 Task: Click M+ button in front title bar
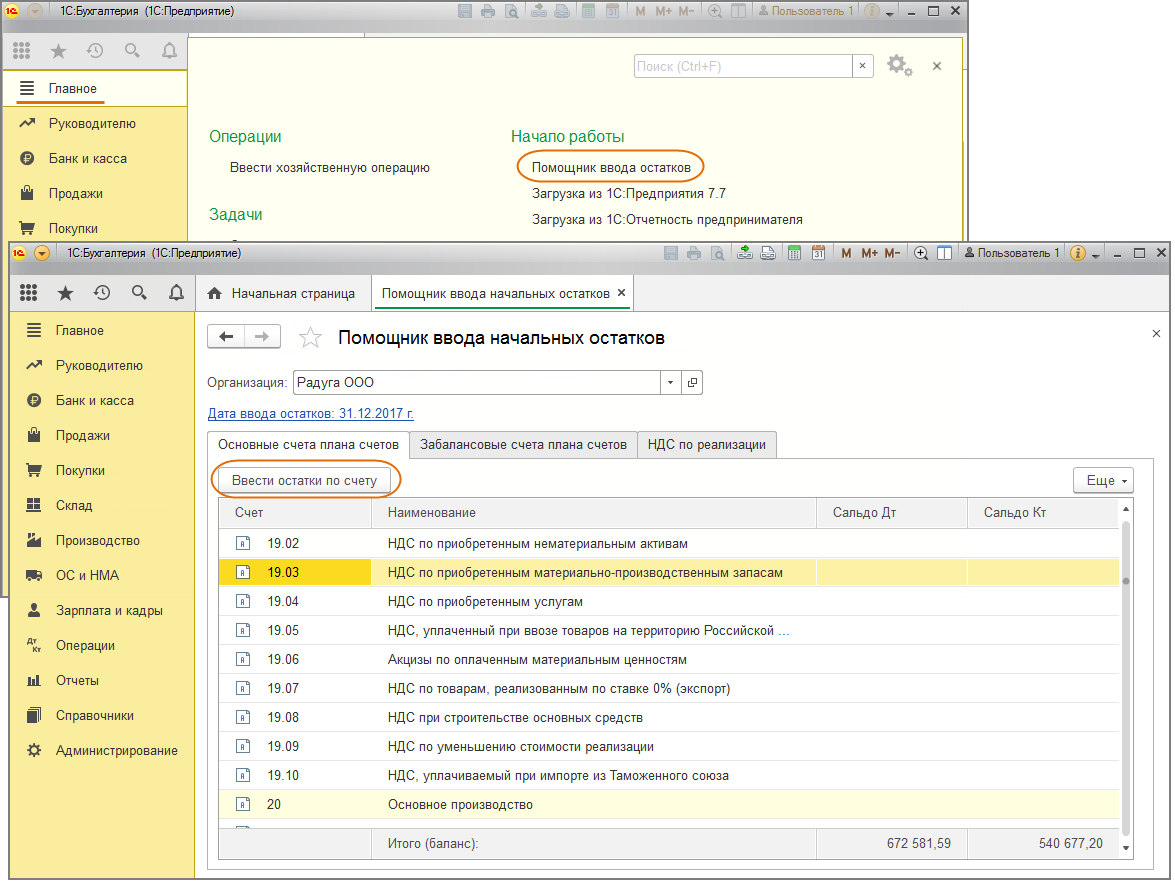[869, 253]
